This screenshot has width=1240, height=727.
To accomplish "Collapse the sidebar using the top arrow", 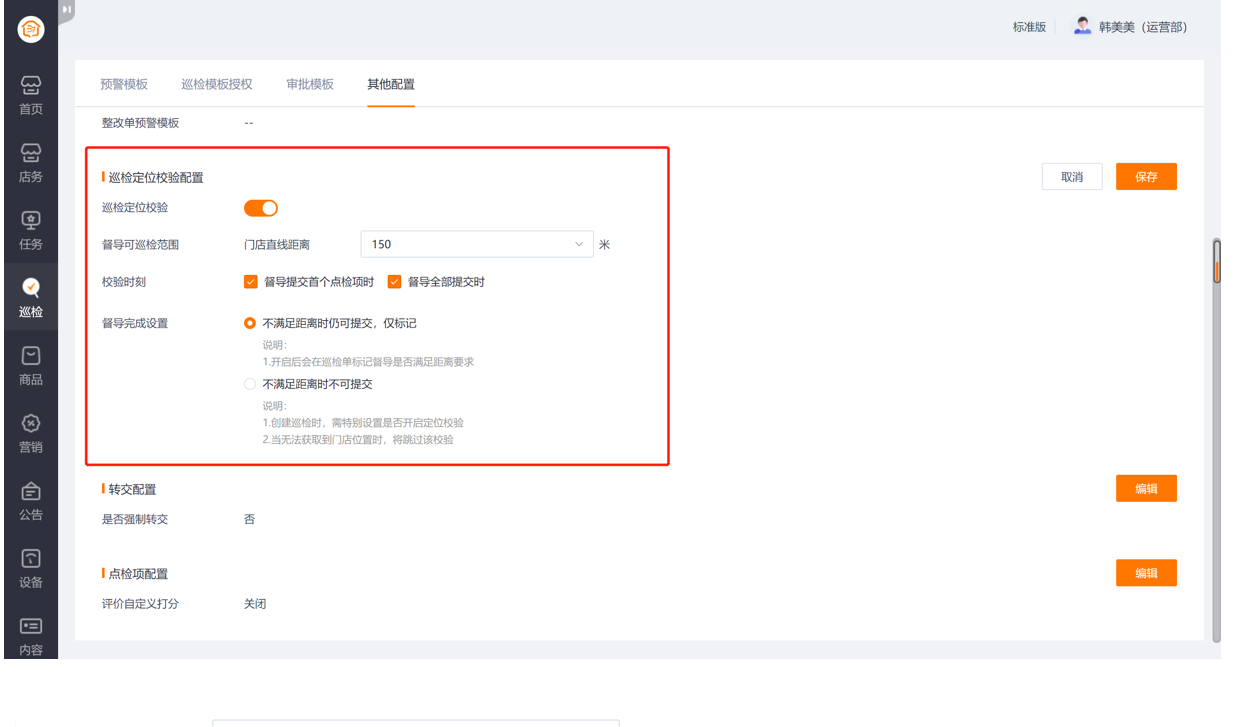I will click(x=66, y=10).
